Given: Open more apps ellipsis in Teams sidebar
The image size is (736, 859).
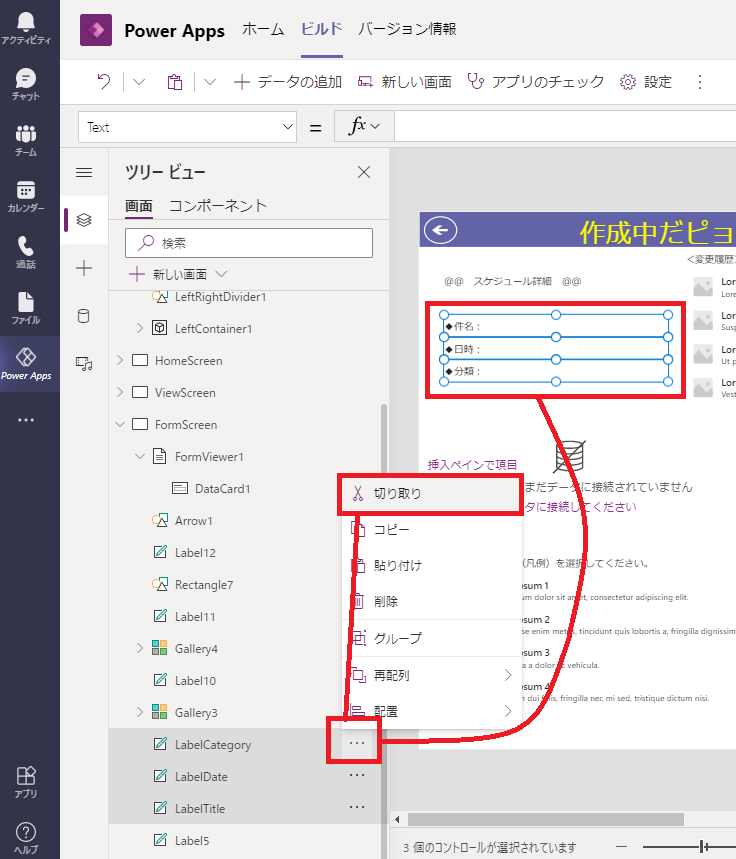Looking at the screenshot, I should (x=26, y=420).
